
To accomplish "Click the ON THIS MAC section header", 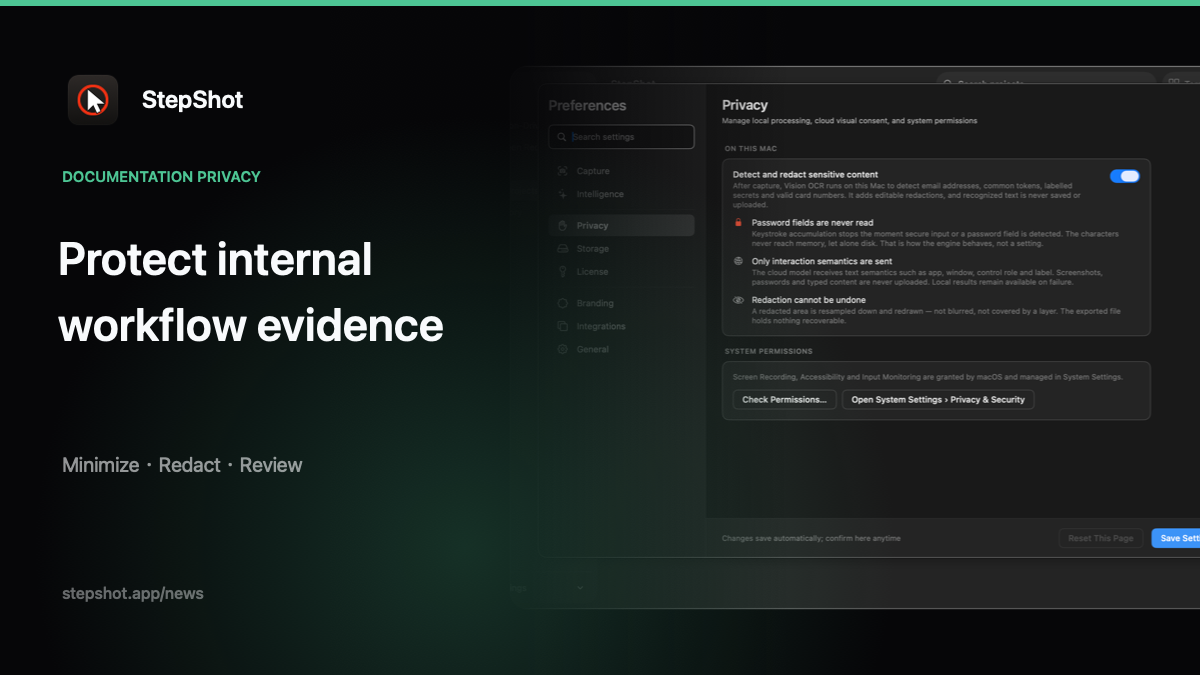I will (x=749, y=148).
